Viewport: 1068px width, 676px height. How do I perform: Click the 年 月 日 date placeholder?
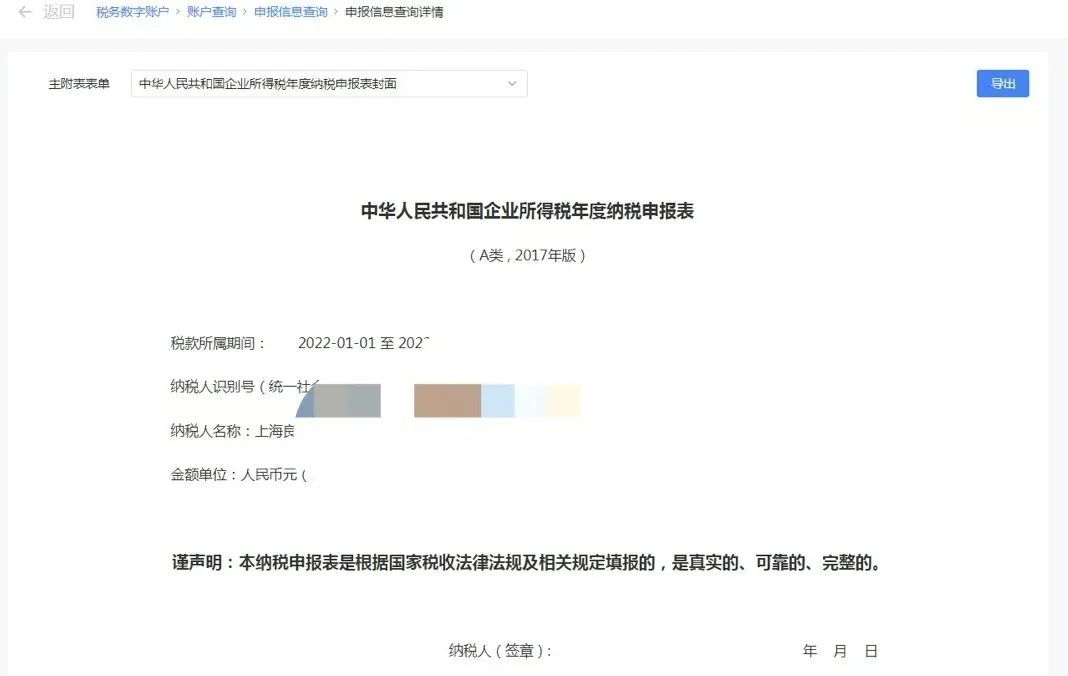[x=840, y=651]
